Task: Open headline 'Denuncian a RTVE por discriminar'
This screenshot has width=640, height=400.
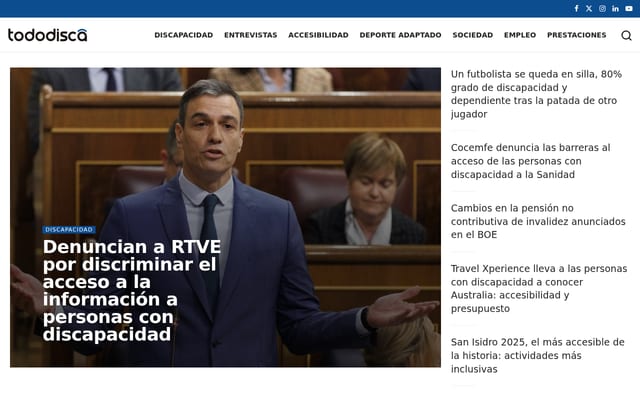Action: (x=132, y=291)
